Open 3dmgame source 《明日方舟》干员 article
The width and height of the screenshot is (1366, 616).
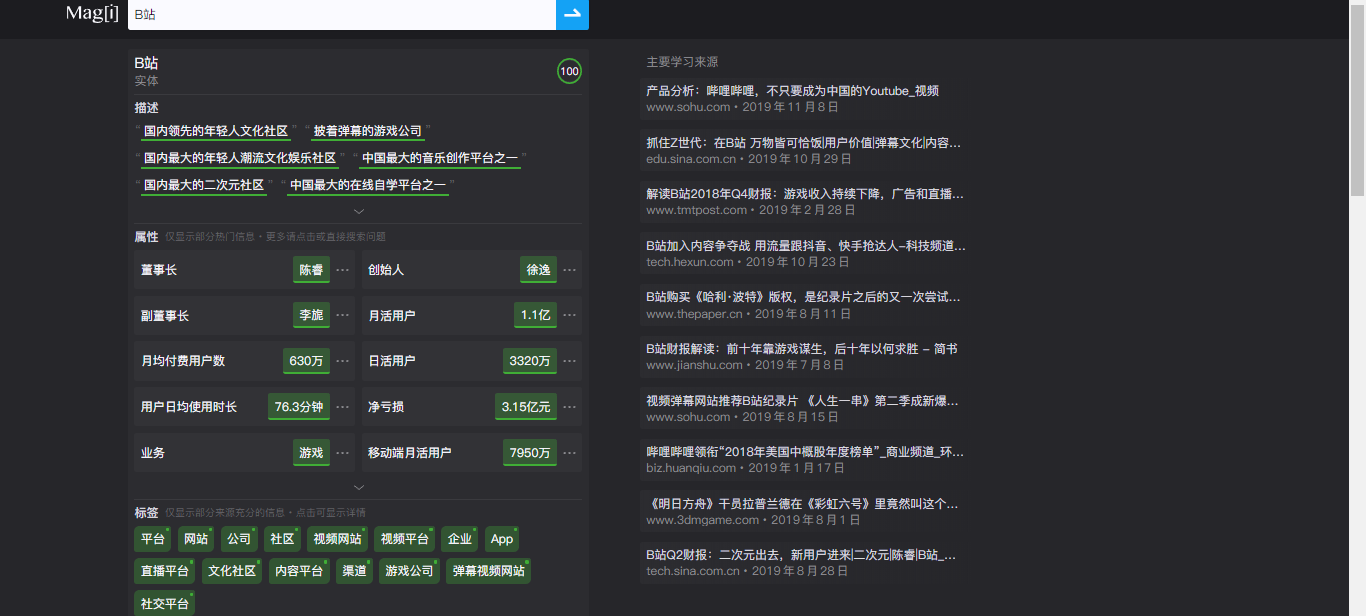(x=802, y=504)
